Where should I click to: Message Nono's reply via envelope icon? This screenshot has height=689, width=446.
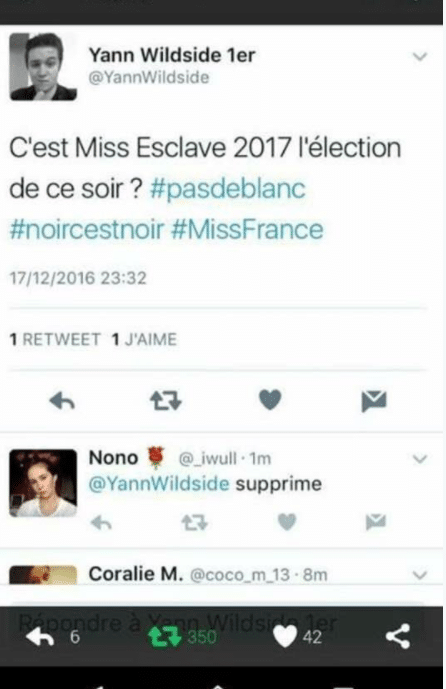[376, 522]
